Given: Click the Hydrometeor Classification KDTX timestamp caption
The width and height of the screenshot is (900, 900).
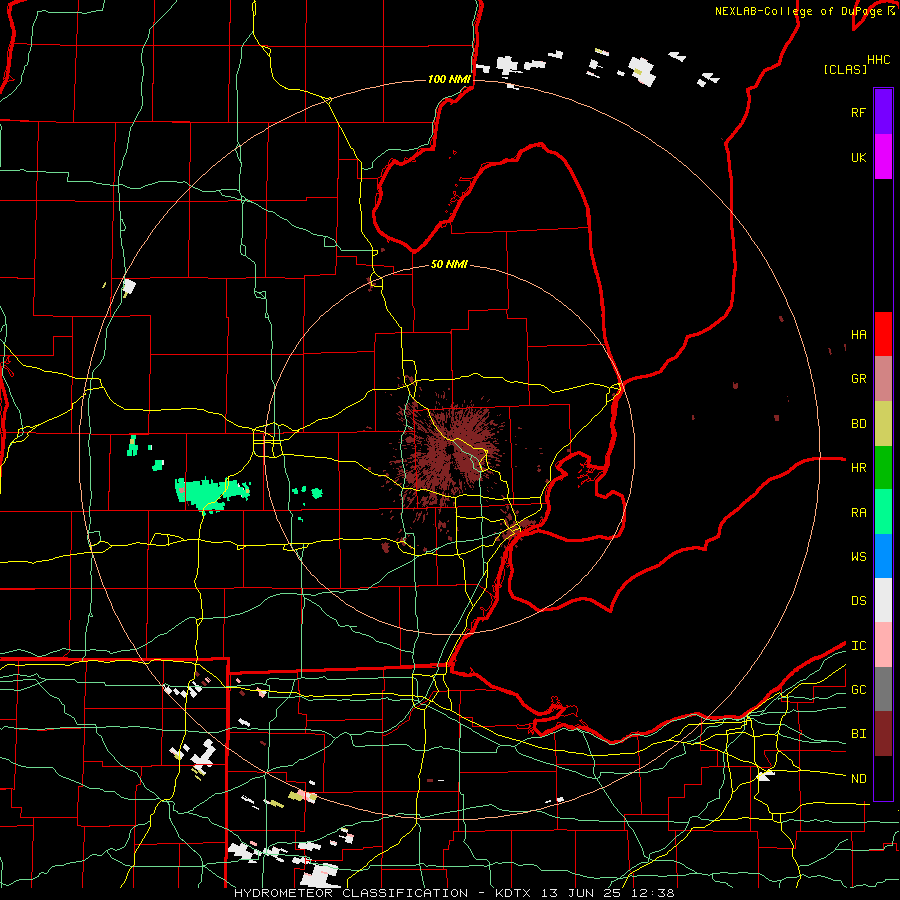Looking at the screenshot, I should (x=453, y=893).
